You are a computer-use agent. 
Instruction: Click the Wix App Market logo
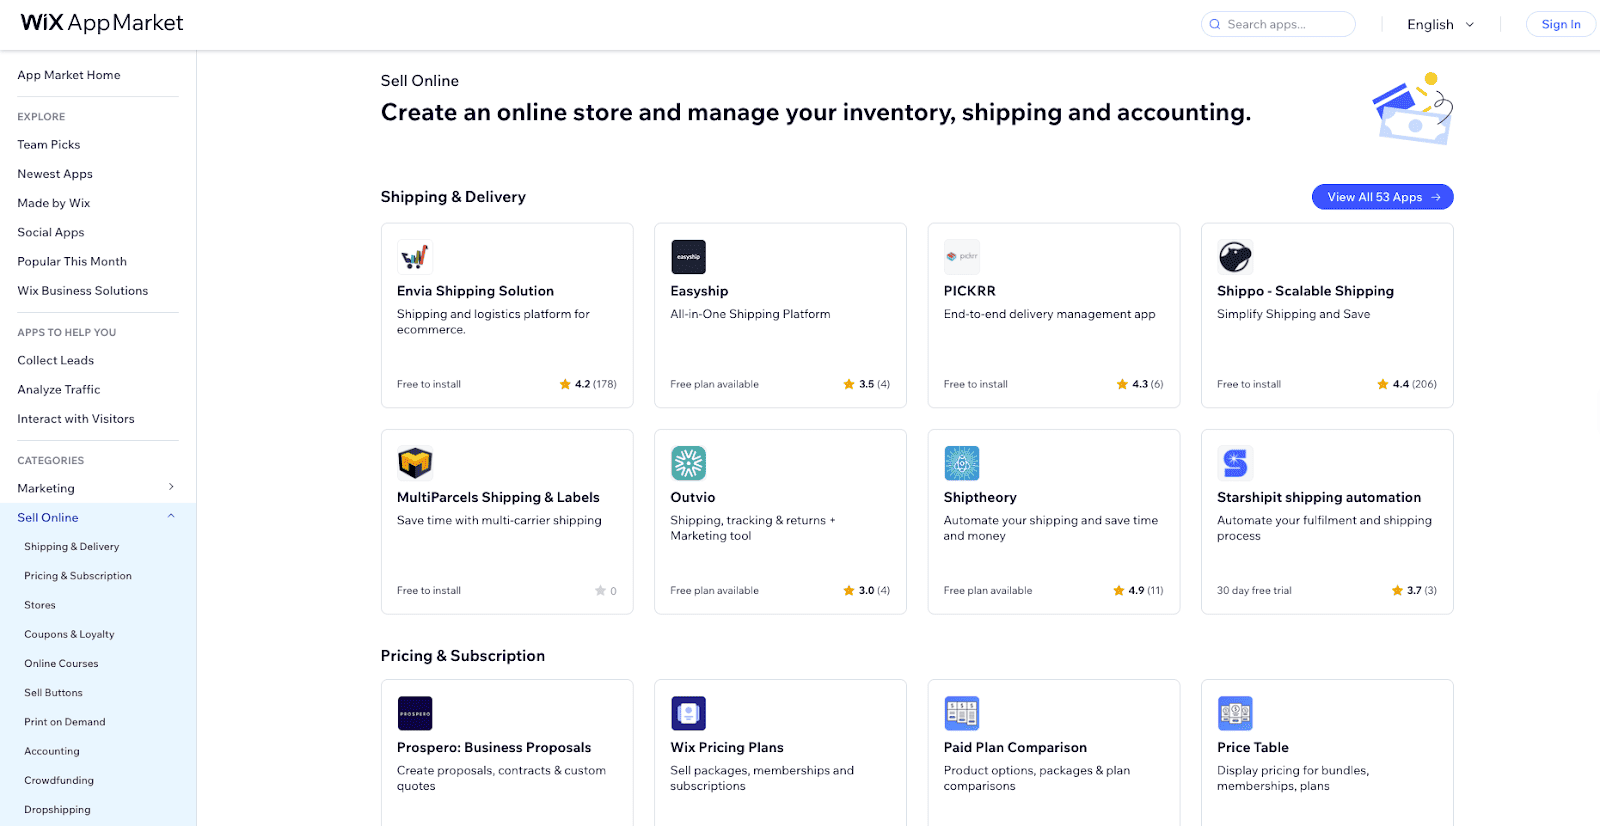[102, 23]
